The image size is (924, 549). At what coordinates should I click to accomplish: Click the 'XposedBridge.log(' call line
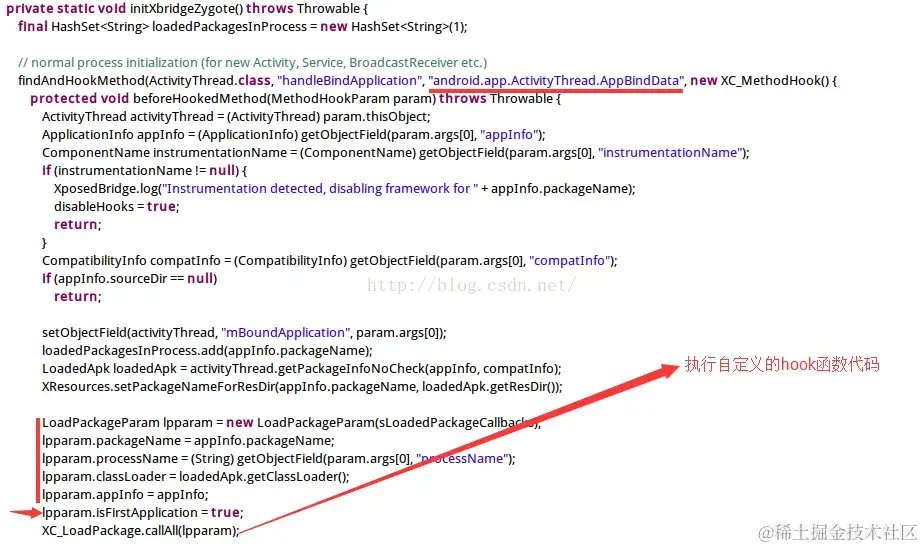pos(345,188)
